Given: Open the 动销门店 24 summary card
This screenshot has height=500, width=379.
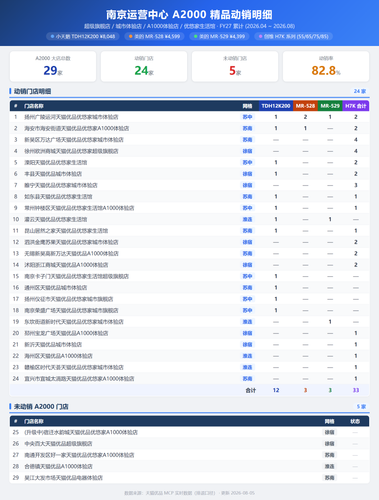Looking at the screenshot, I should click(x=144, y=66).
